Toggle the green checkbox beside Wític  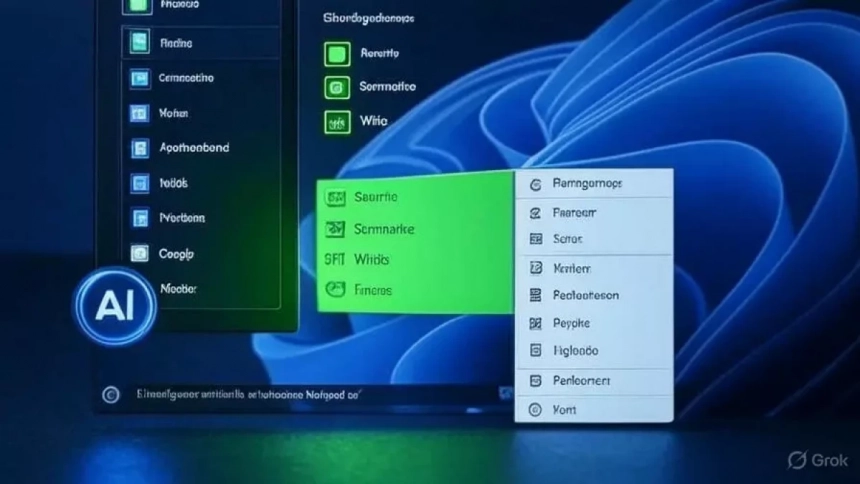point(337,122)
